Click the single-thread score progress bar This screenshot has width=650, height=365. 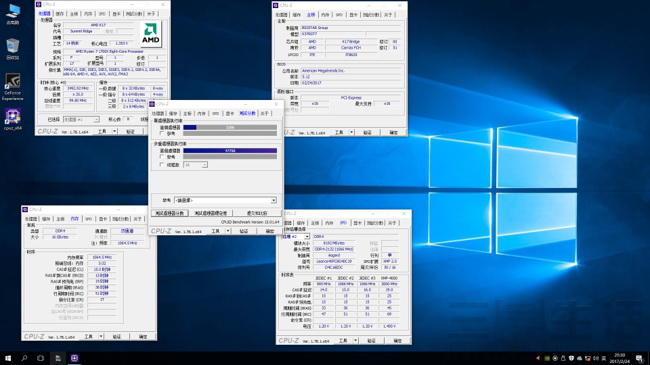click(230, 127)
